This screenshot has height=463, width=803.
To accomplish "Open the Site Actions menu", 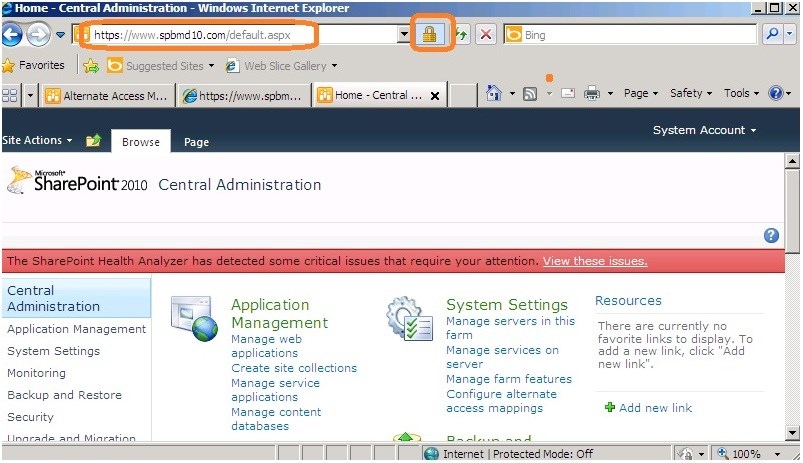I will [37, 140].
